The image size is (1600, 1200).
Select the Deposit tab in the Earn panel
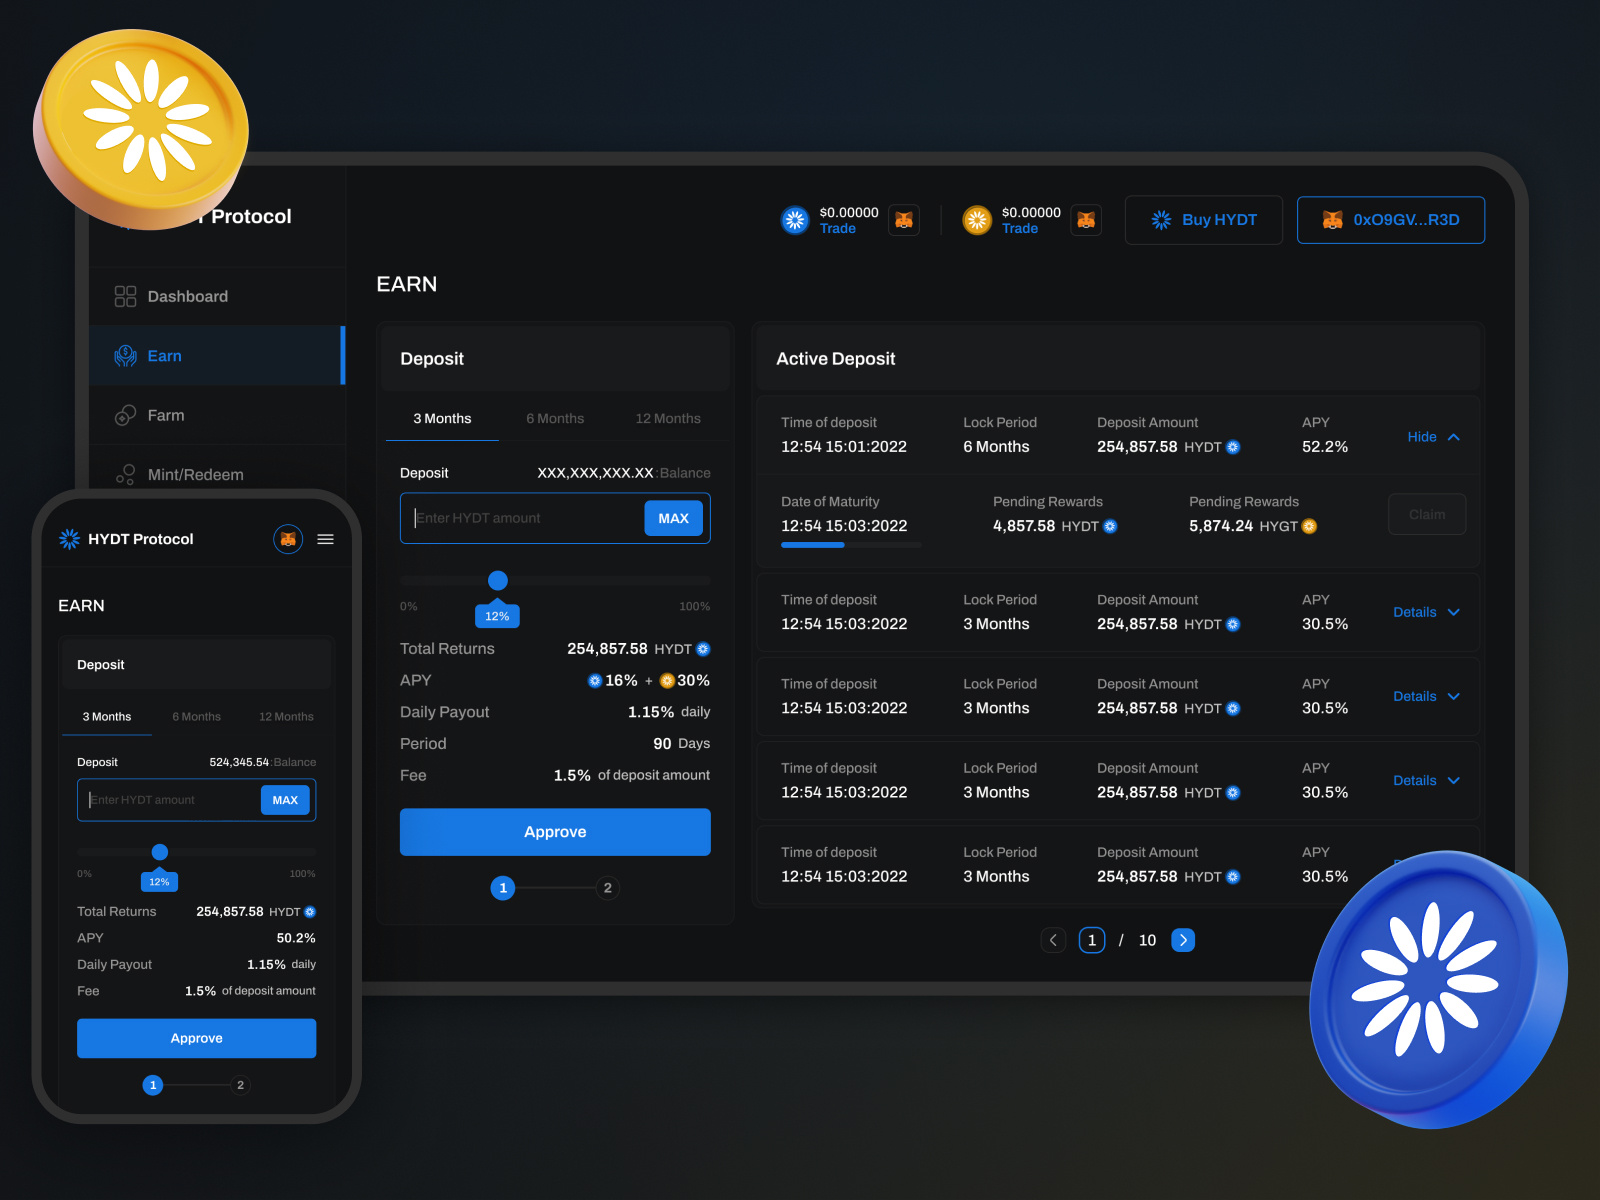coord(432,358)
